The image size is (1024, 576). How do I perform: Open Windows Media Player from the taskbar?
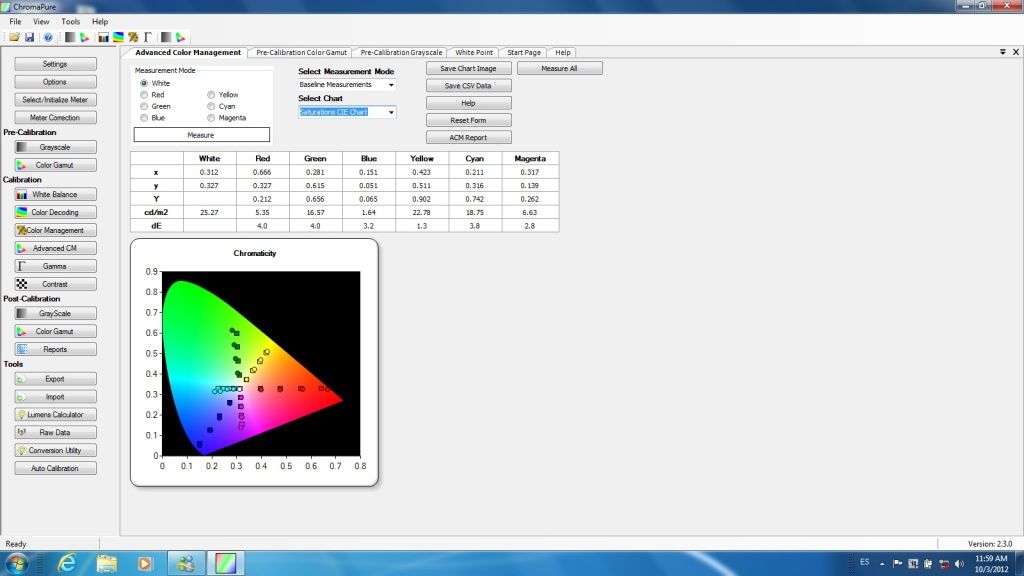(145, 563)
